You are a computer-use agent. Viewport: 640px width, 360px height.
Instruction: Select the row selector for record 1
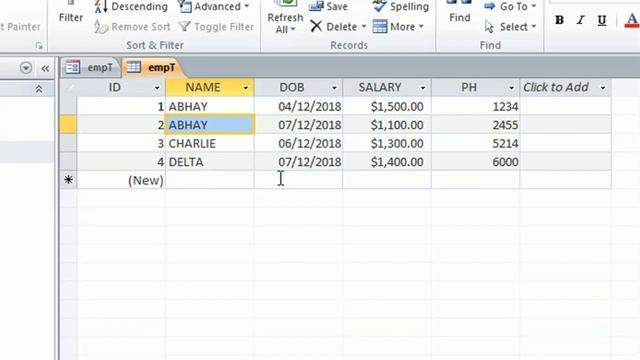tap(69, 107)
